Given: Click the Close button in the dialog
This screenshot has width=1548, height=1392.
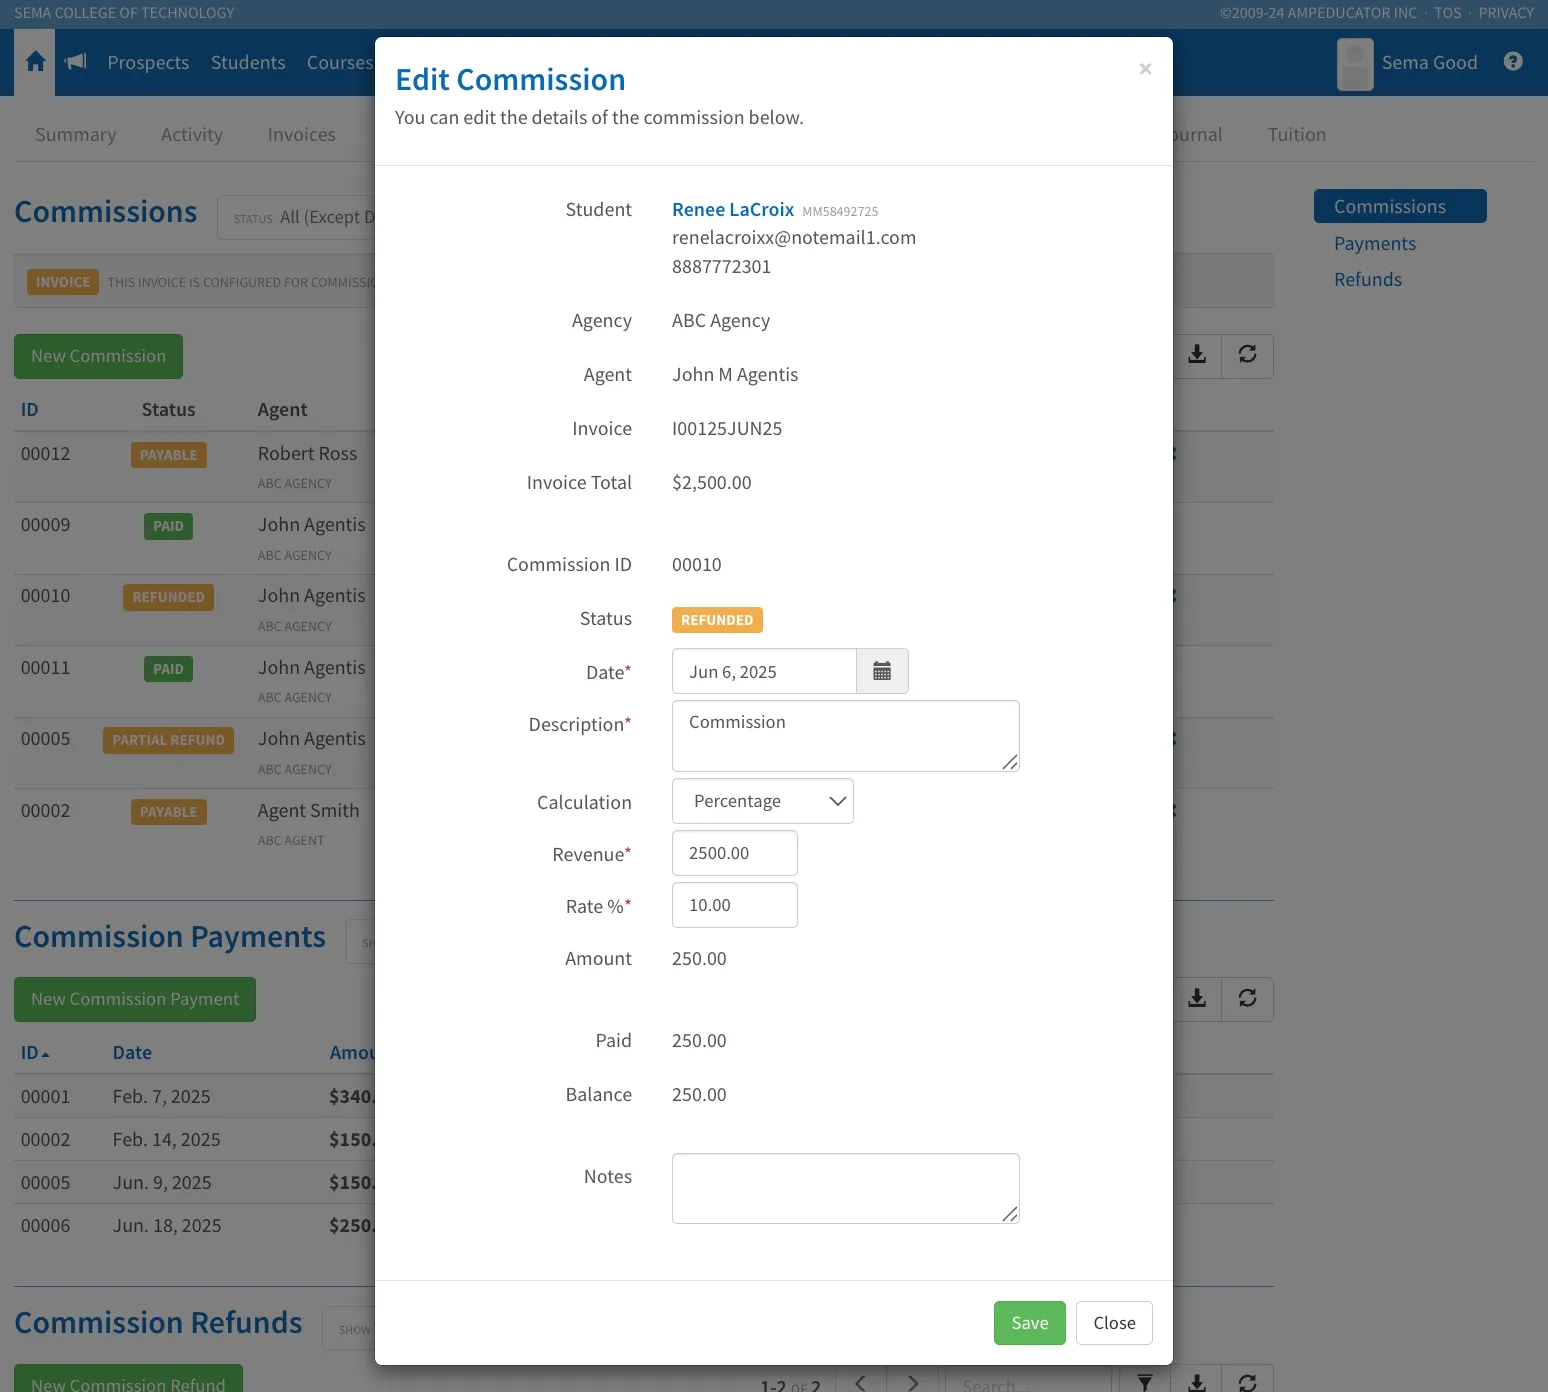Looking at the screenshot, I should (1114, 1323).
